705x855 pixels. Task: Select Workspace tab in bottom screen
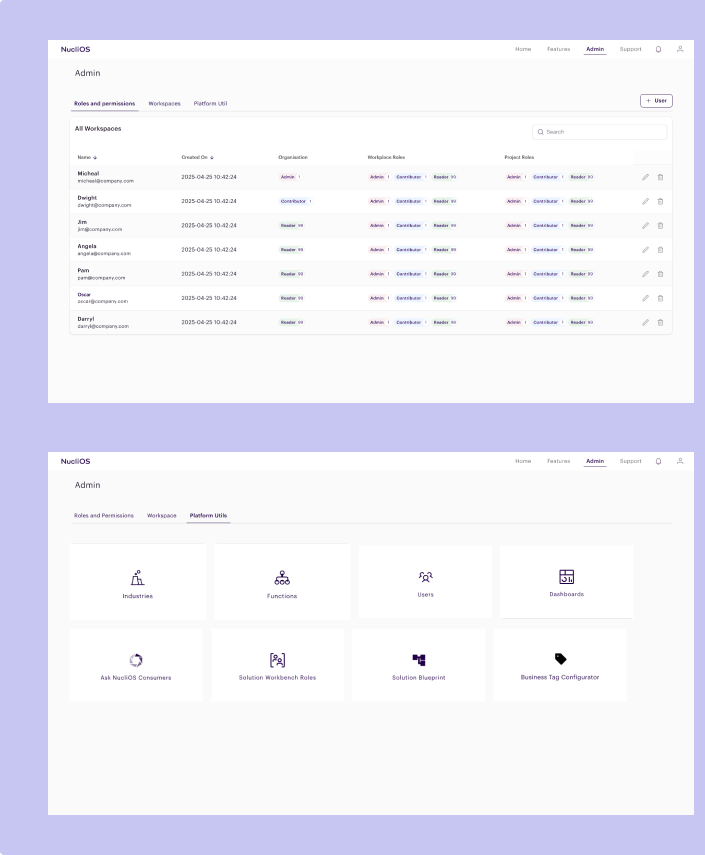[161, 515]
